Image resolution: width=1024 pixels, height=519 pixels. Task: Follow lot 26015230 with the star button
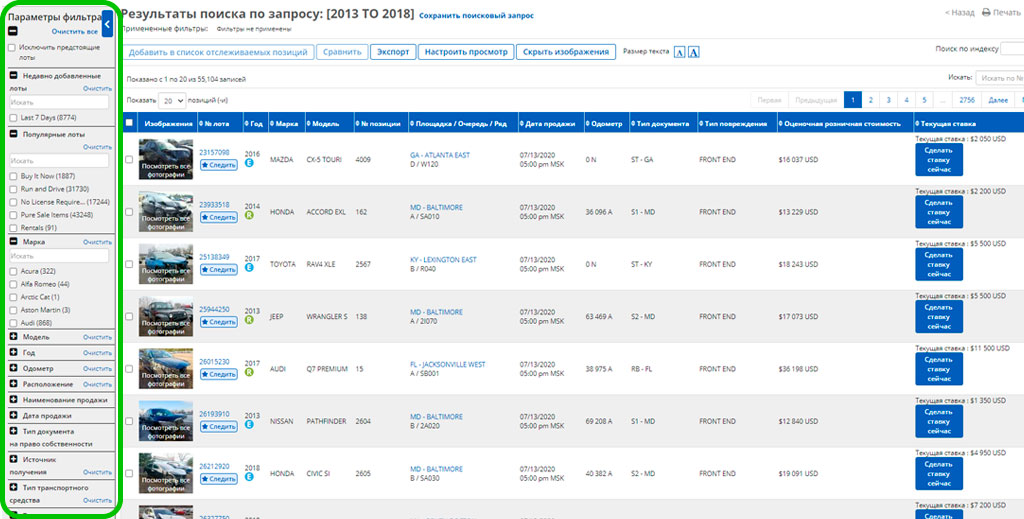pos(219,374)
